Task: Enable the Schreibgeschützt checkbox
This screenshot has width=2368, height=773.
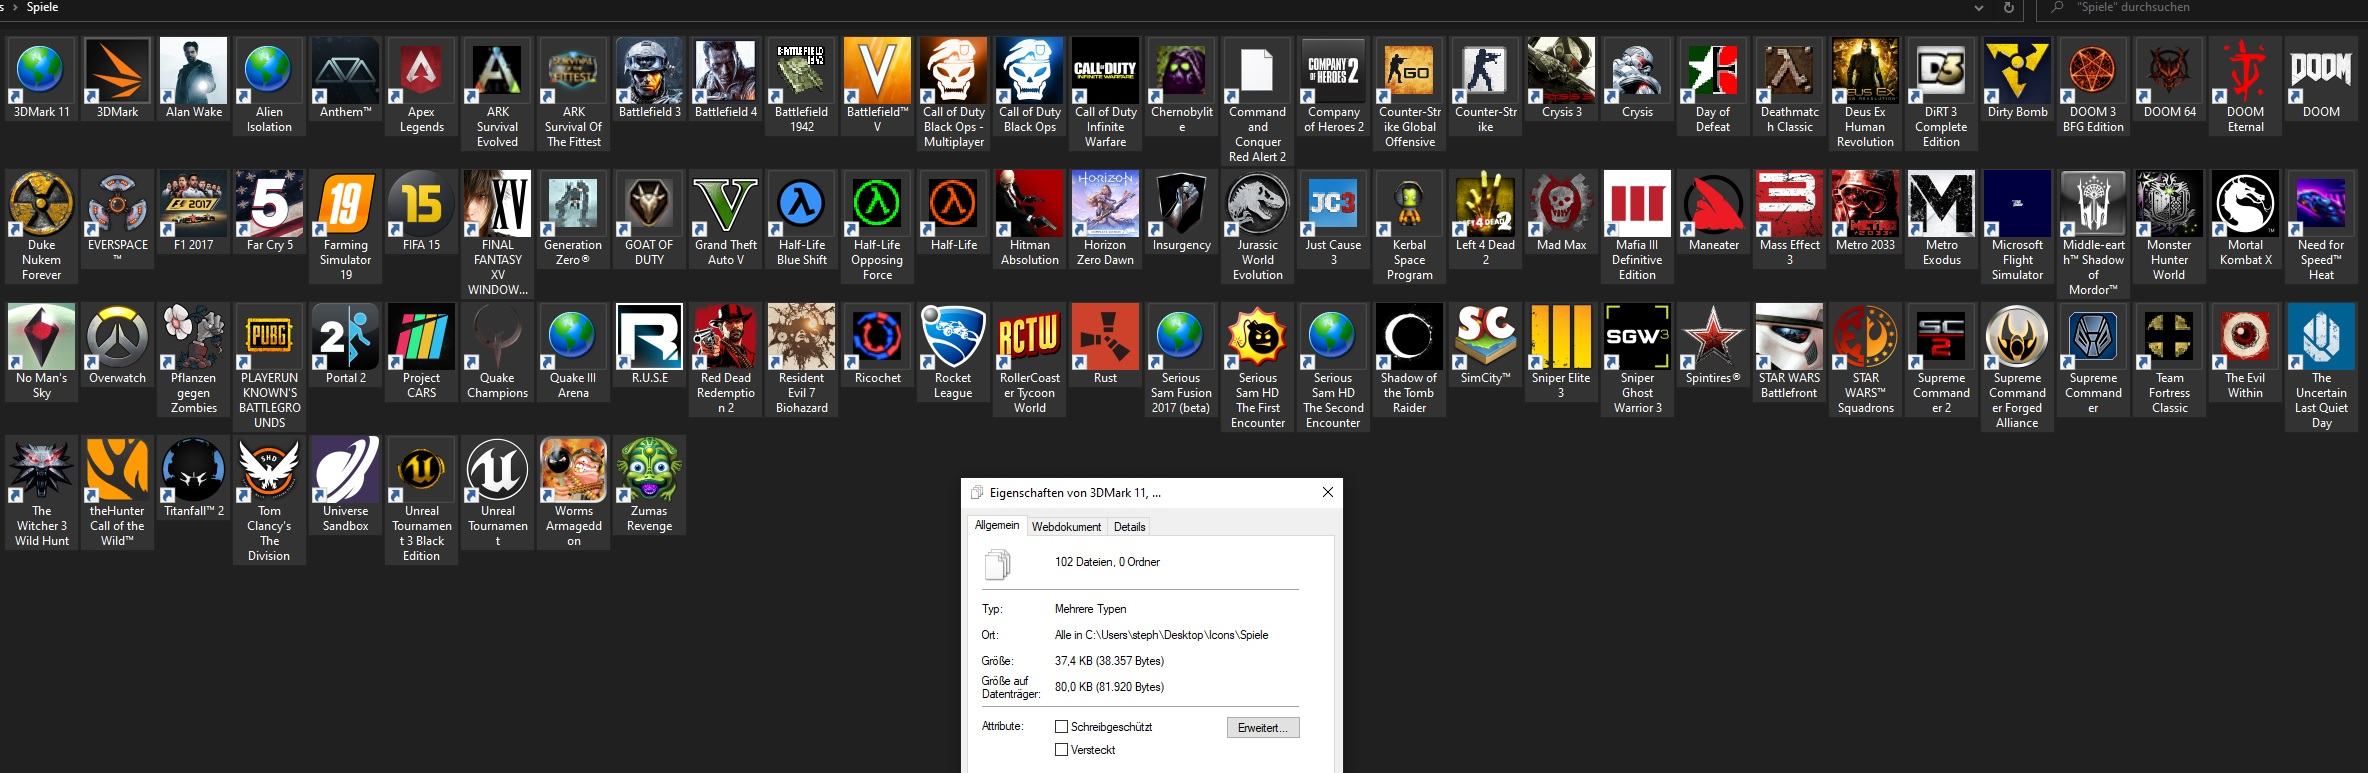Action: [x=1062, y=727]
